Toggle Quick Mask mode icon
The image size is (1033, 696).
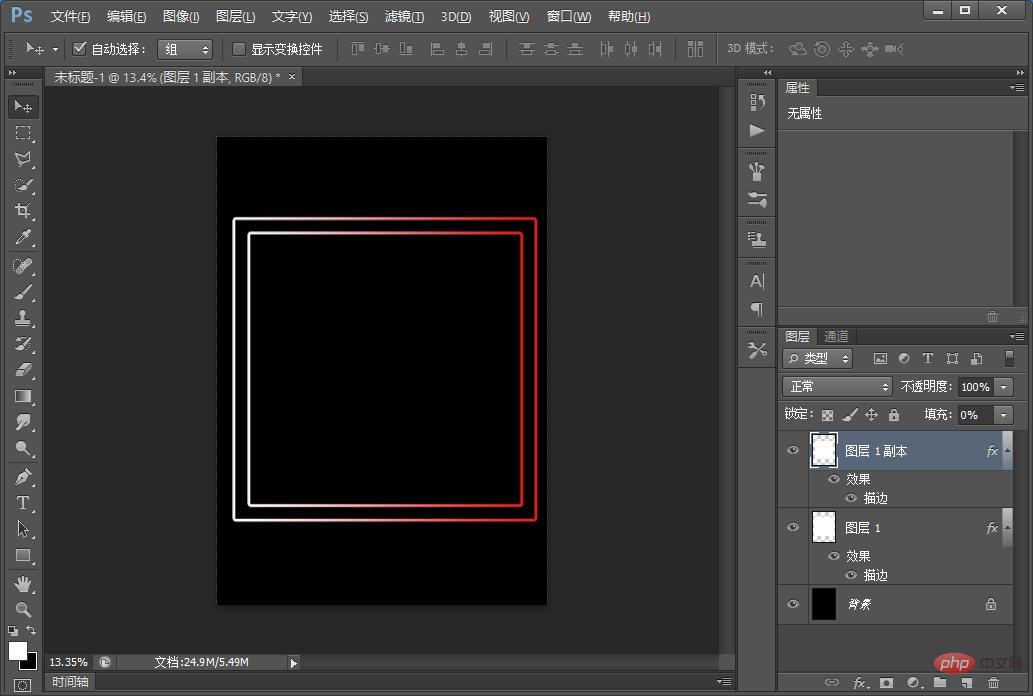tap(22, 685)
